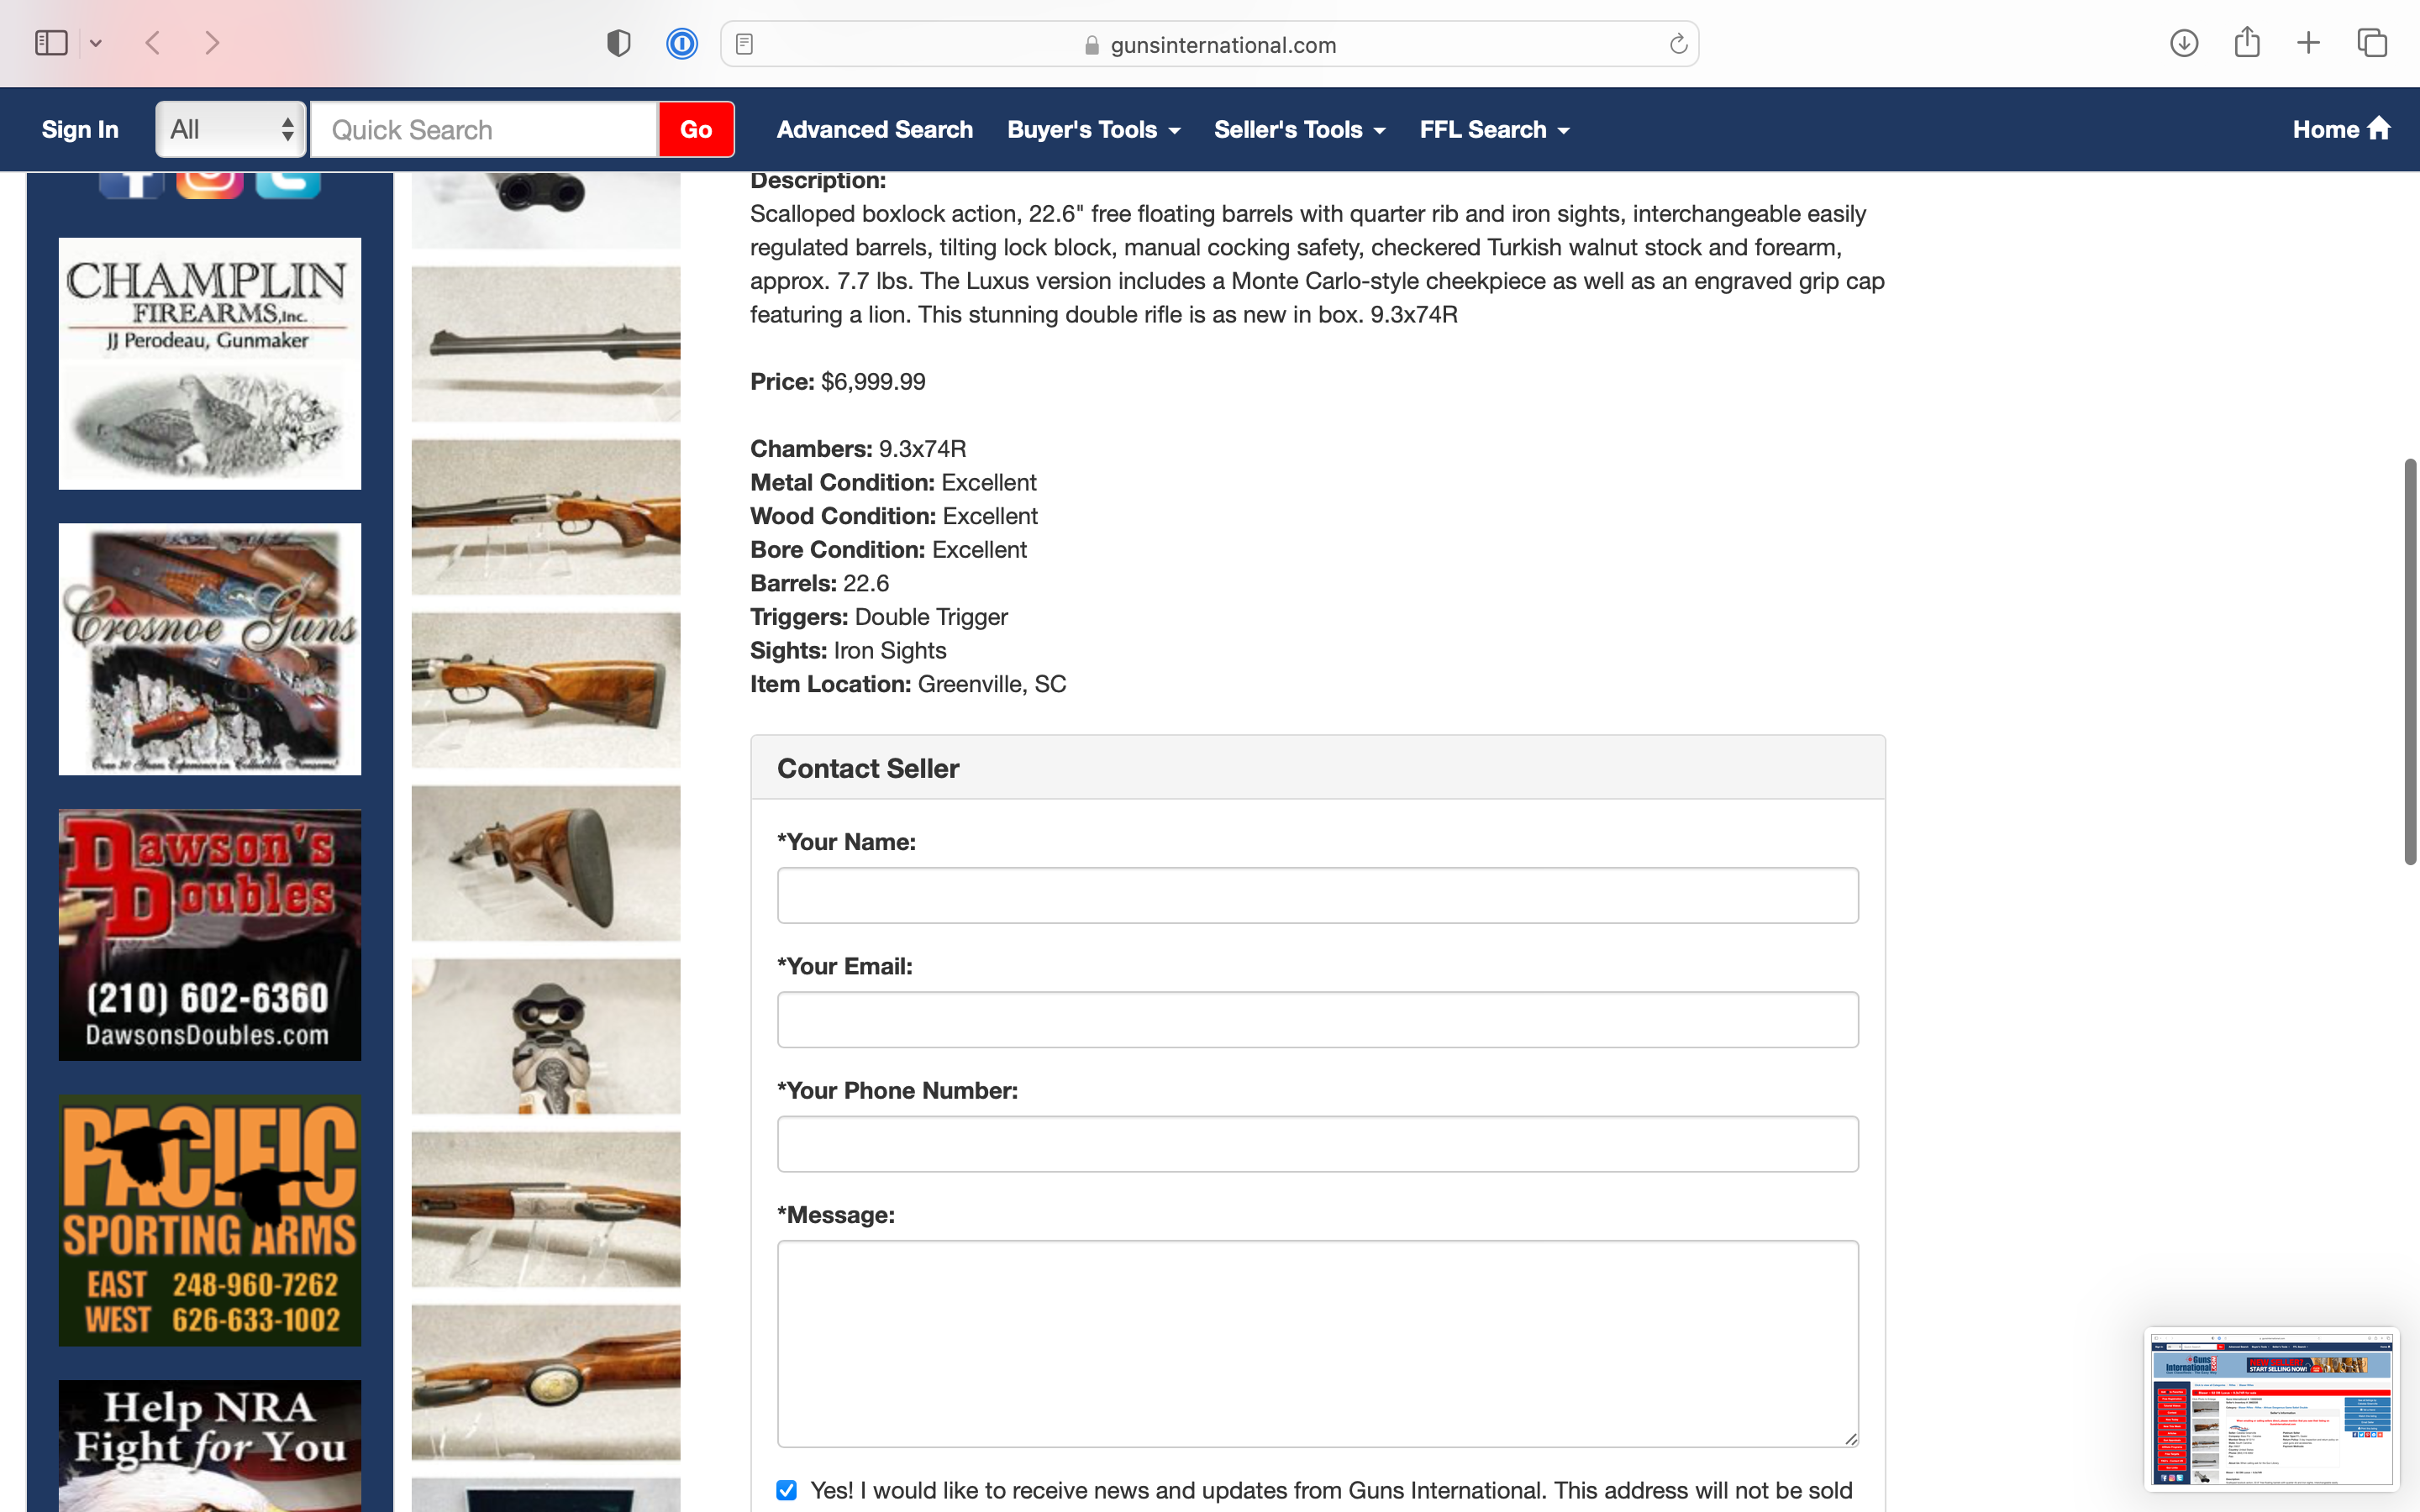This screenshot has height=1512, width=2420.
Task: View the barrel side-profile thumbnail
Action: pos(546,344)
